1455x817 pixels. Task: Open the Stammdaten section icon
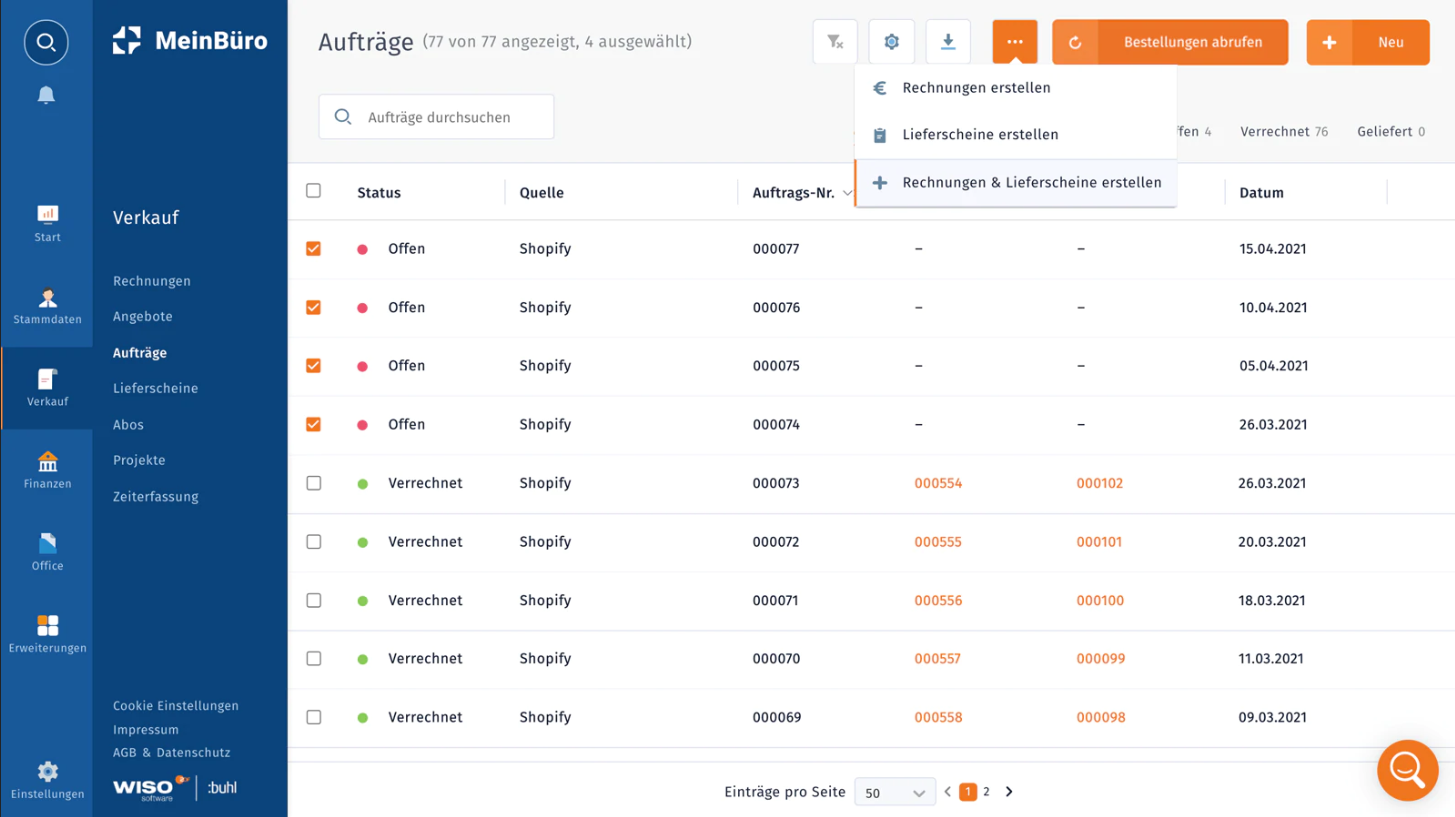click(x=47, y=299)
